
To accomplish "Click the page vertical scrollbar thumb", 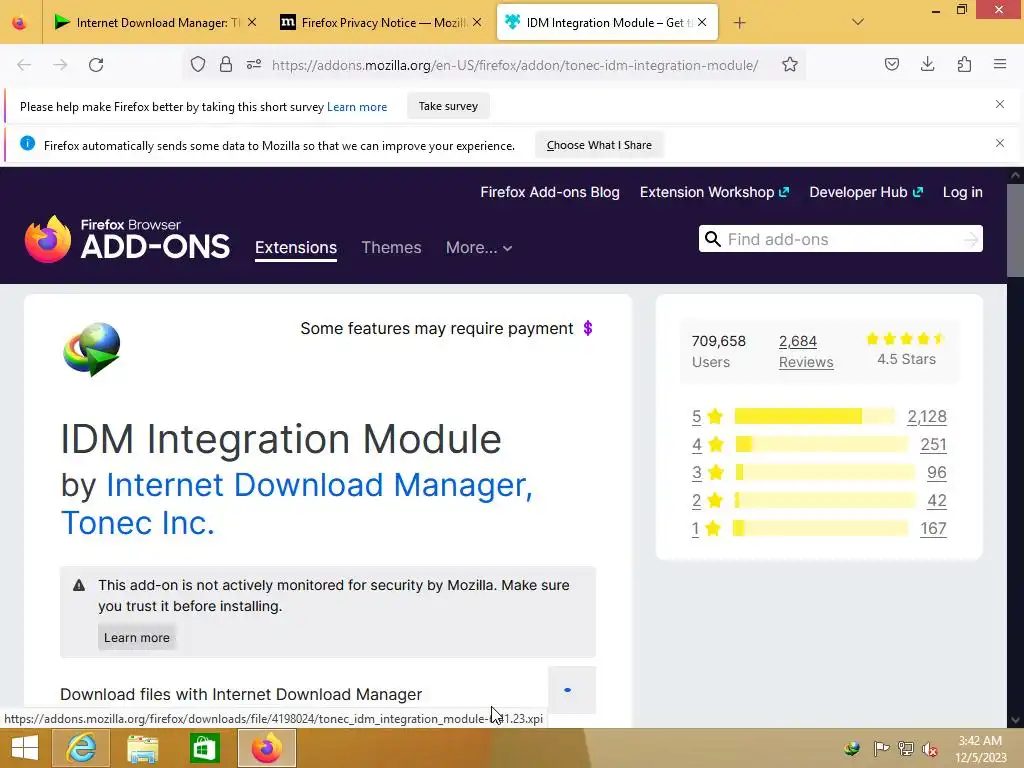I will (x=1015, y=230).
